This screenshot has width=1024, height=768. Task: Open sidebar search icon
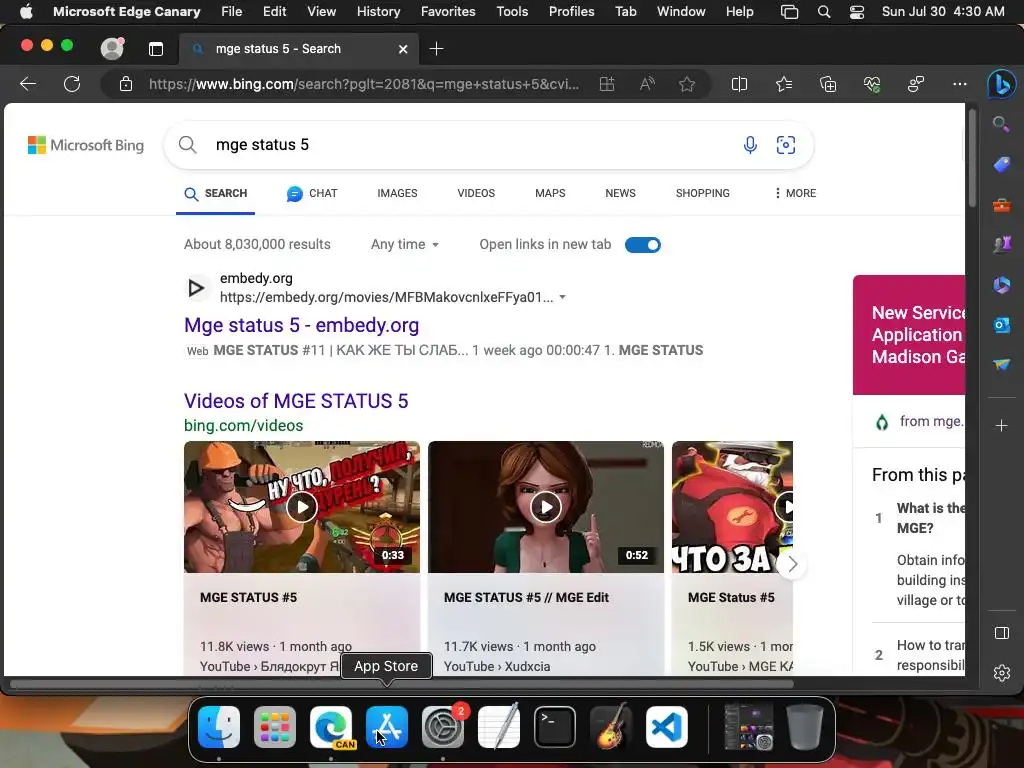click(1000, 124)
